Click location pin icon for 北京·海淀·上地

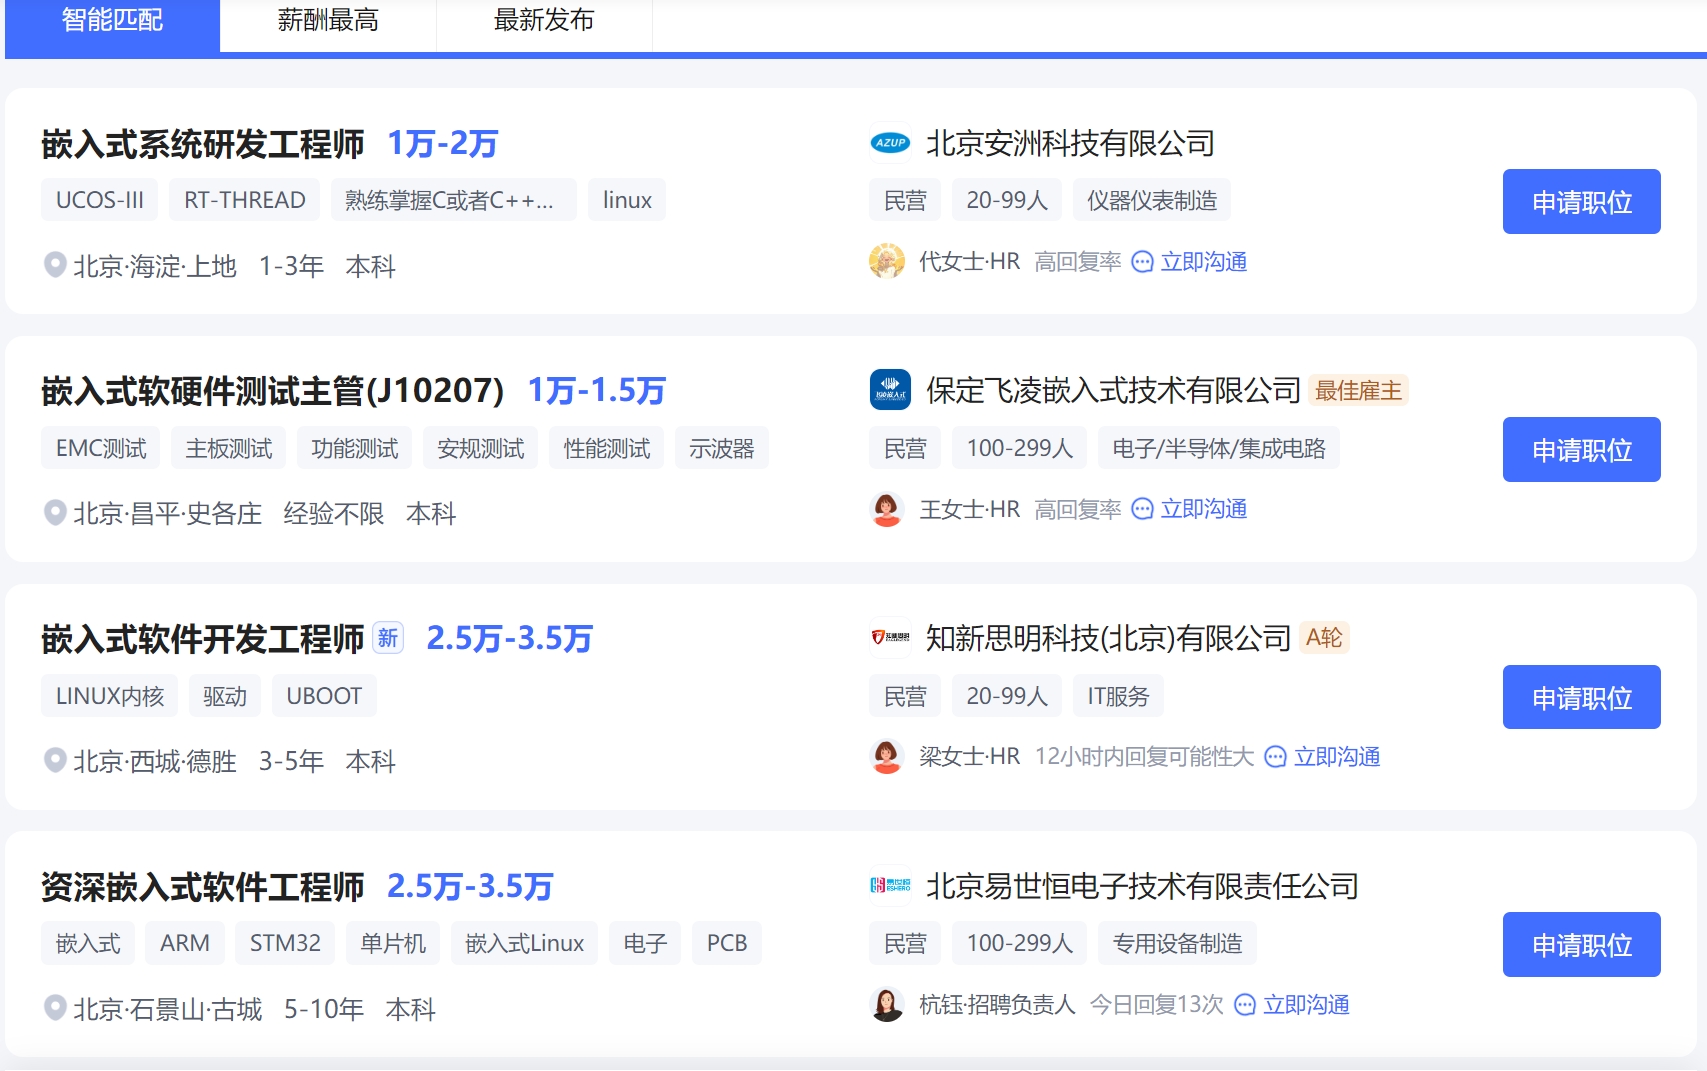tap(55, 265)
